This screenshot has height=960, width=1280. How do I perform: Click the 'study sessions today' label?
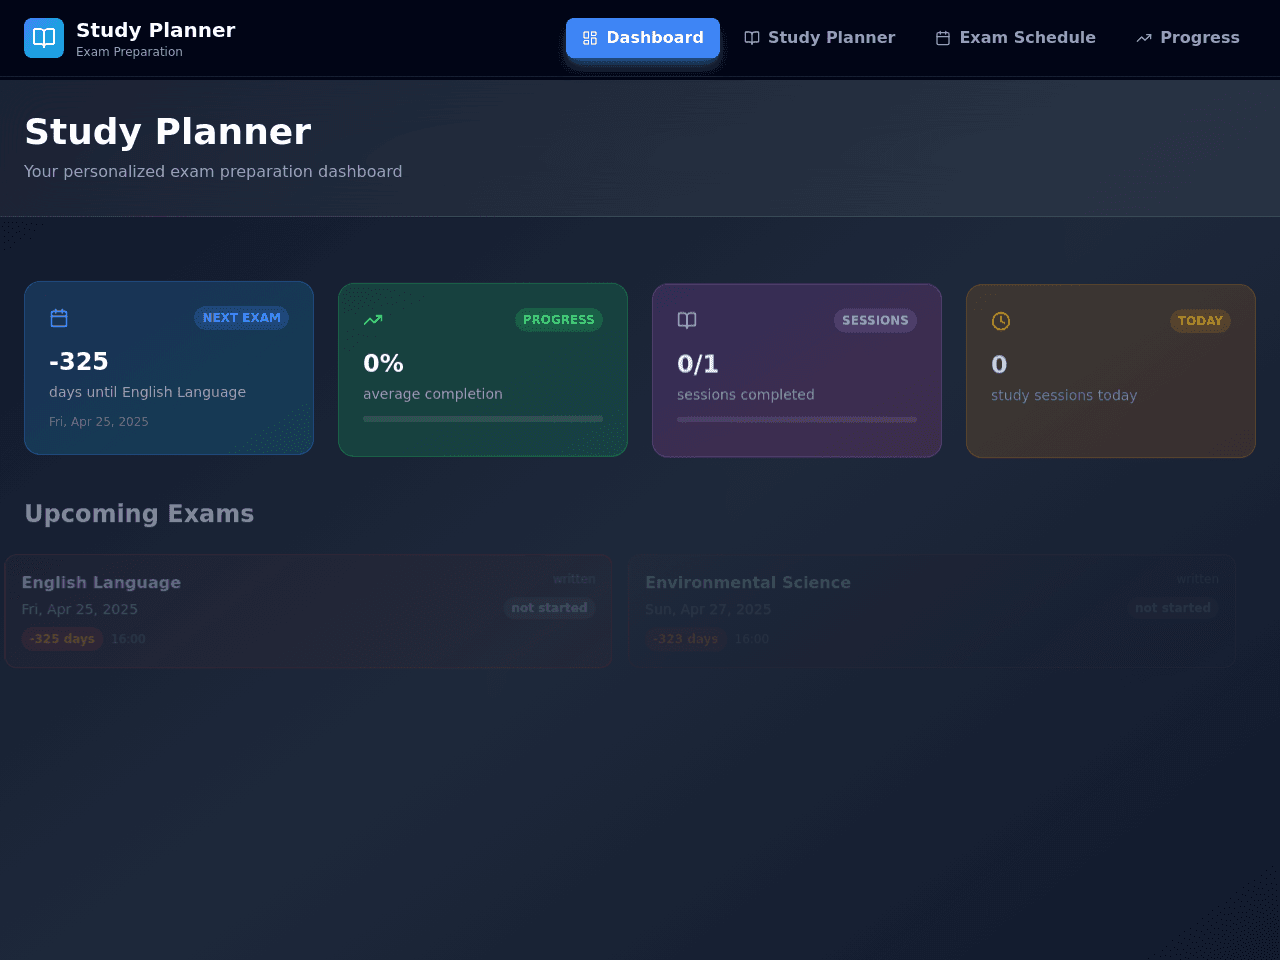tap(1064, 395)
